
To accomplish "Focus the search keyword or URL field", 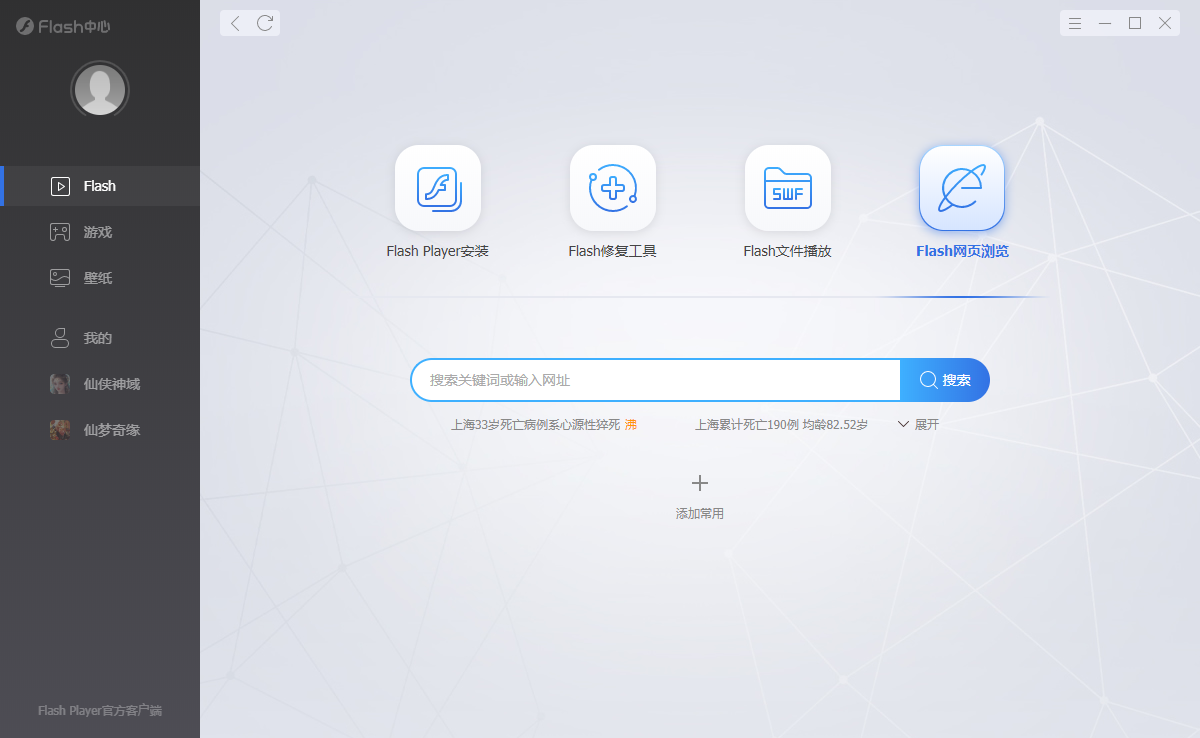I will (655, 380).
